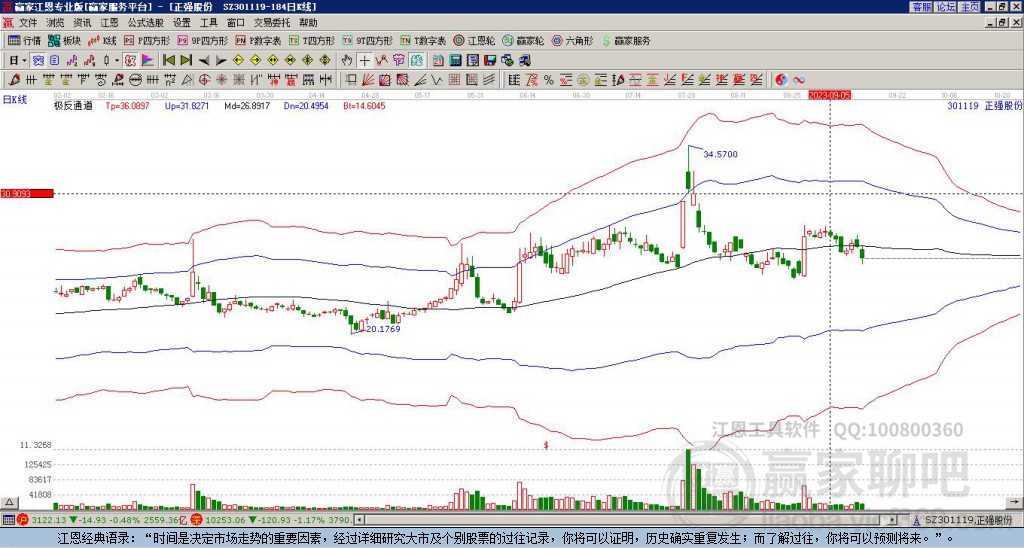Open the 交易委托 menu

coord(272,23)
